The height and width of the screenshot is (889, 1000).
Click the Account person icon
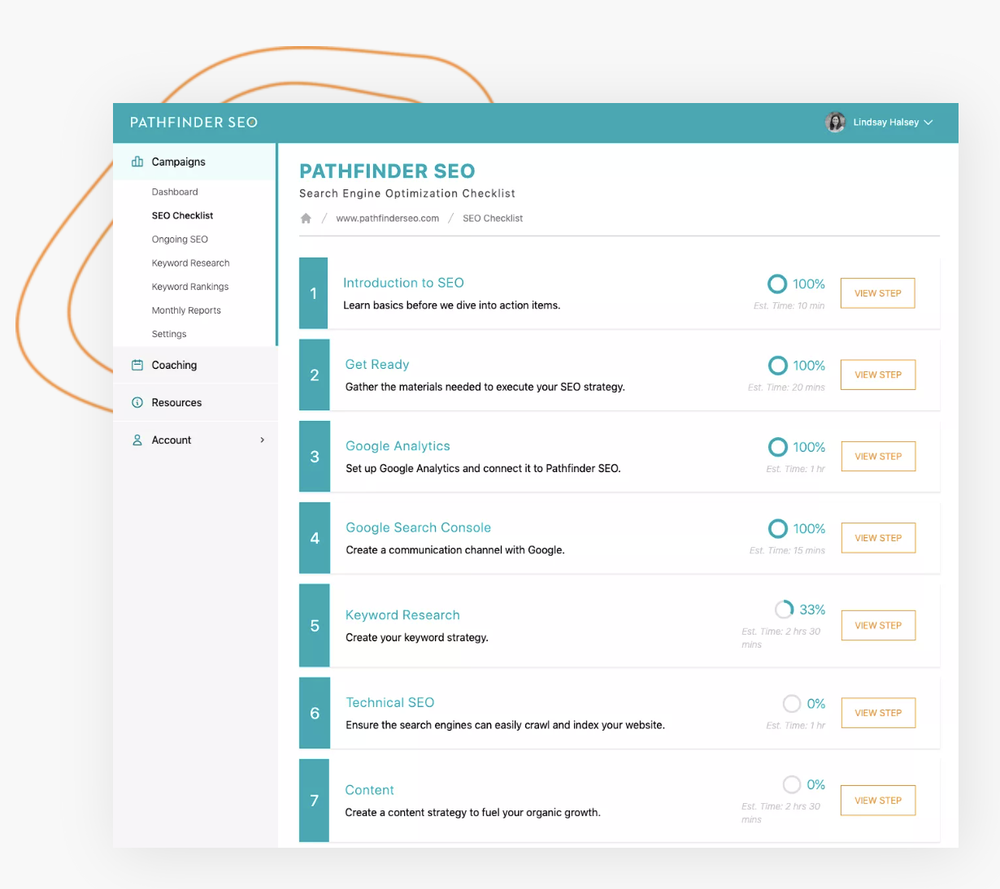tap(137, 440)
